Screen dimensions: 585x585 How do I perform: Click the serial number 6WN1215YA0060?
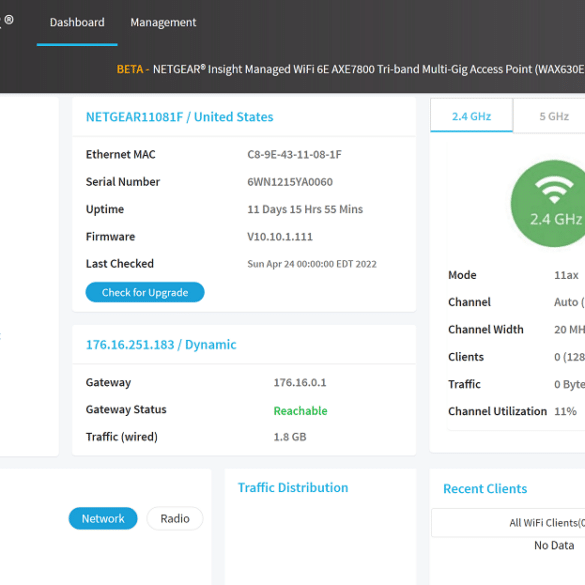(290, 182)
